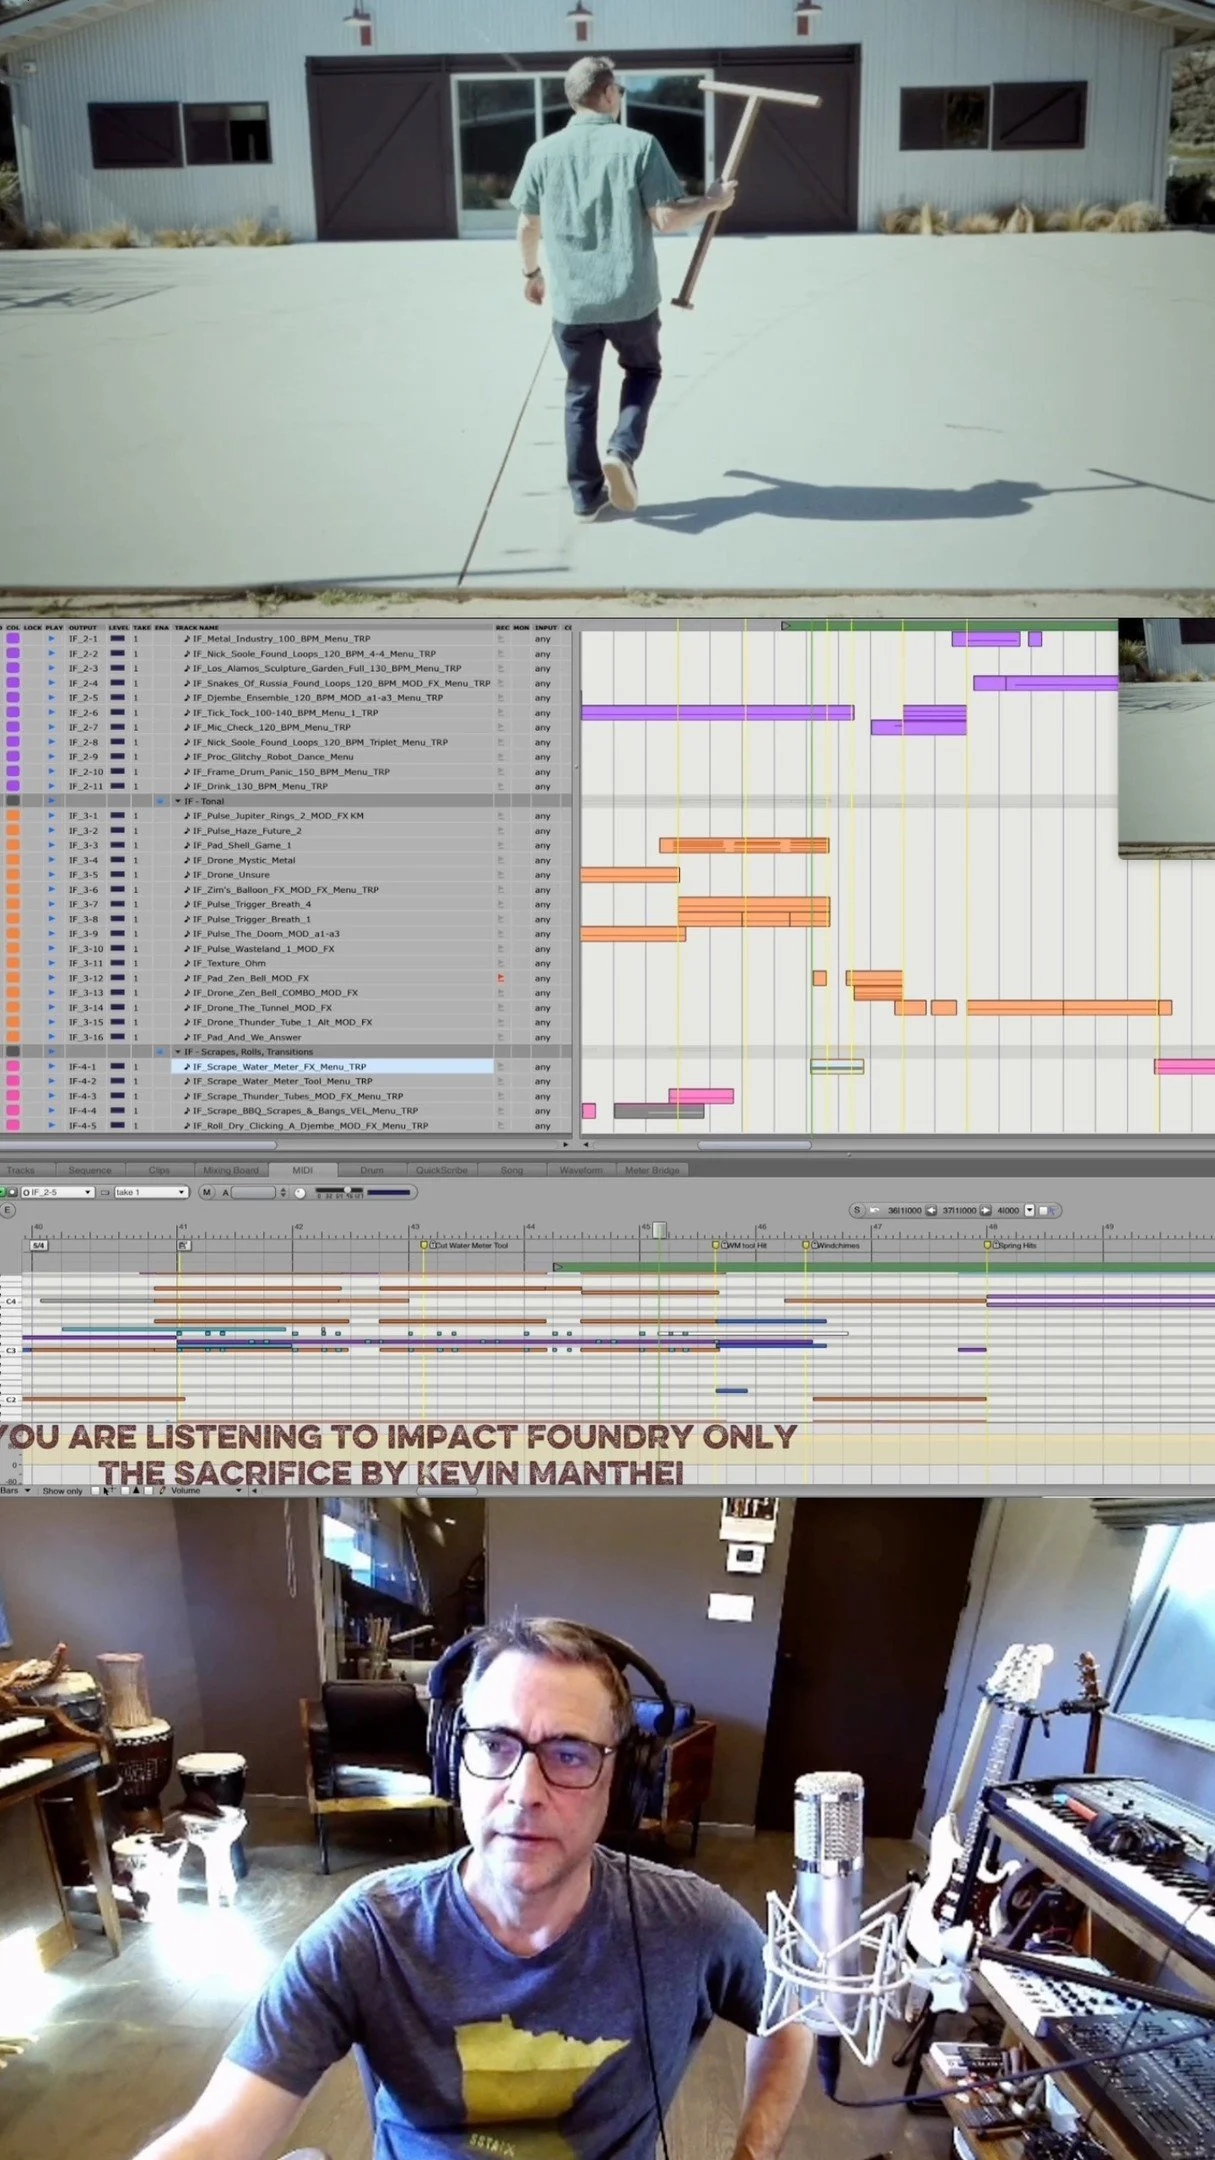Click the pink color swatch of track IF-4-2
The image size is (1215, 2160).
(13, 1081)
